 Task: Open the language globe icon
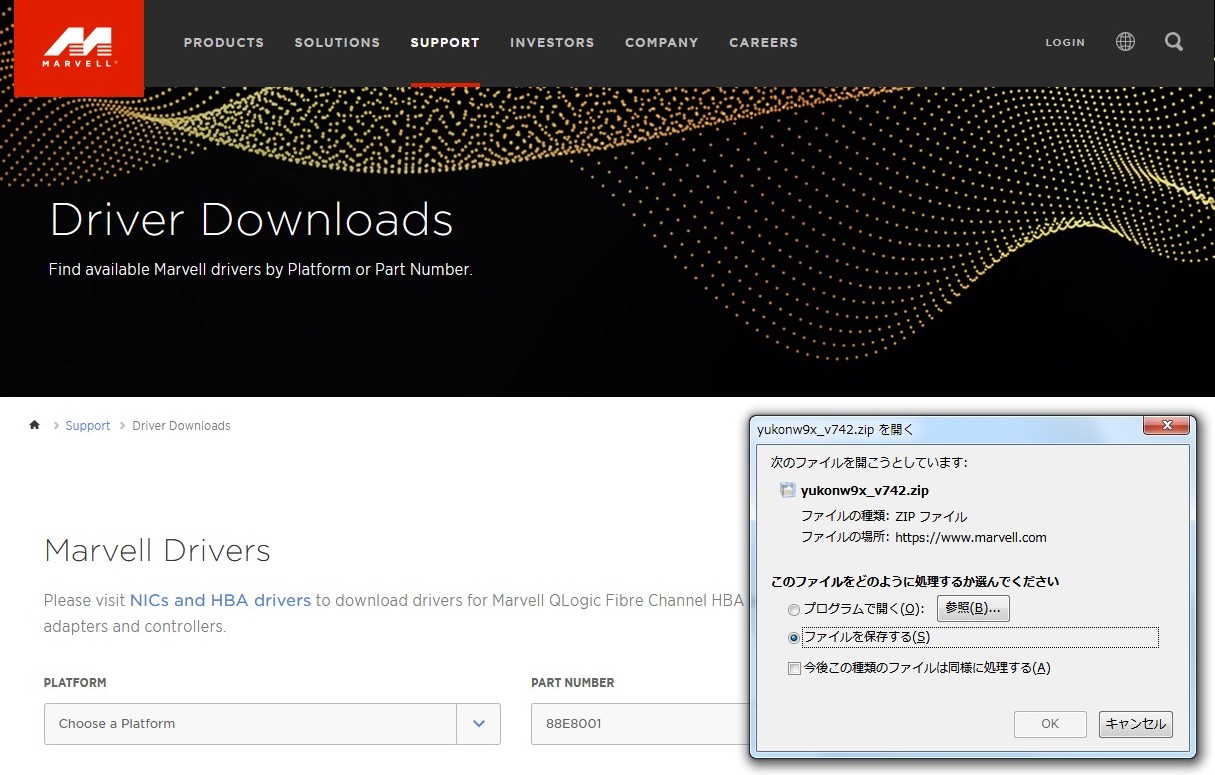point(1125,42)
